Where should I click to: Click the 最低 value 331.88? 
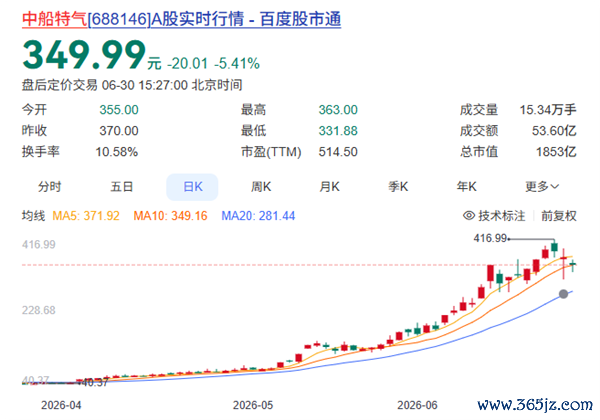coord(338,131)
